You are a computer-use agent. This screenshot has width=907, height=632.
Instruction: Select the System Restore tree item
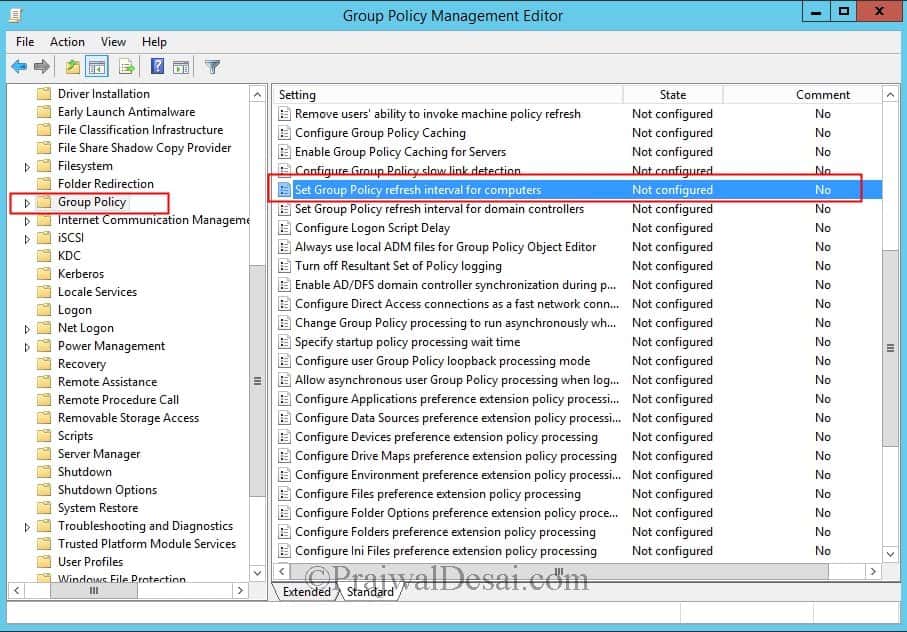click(98, 508)
